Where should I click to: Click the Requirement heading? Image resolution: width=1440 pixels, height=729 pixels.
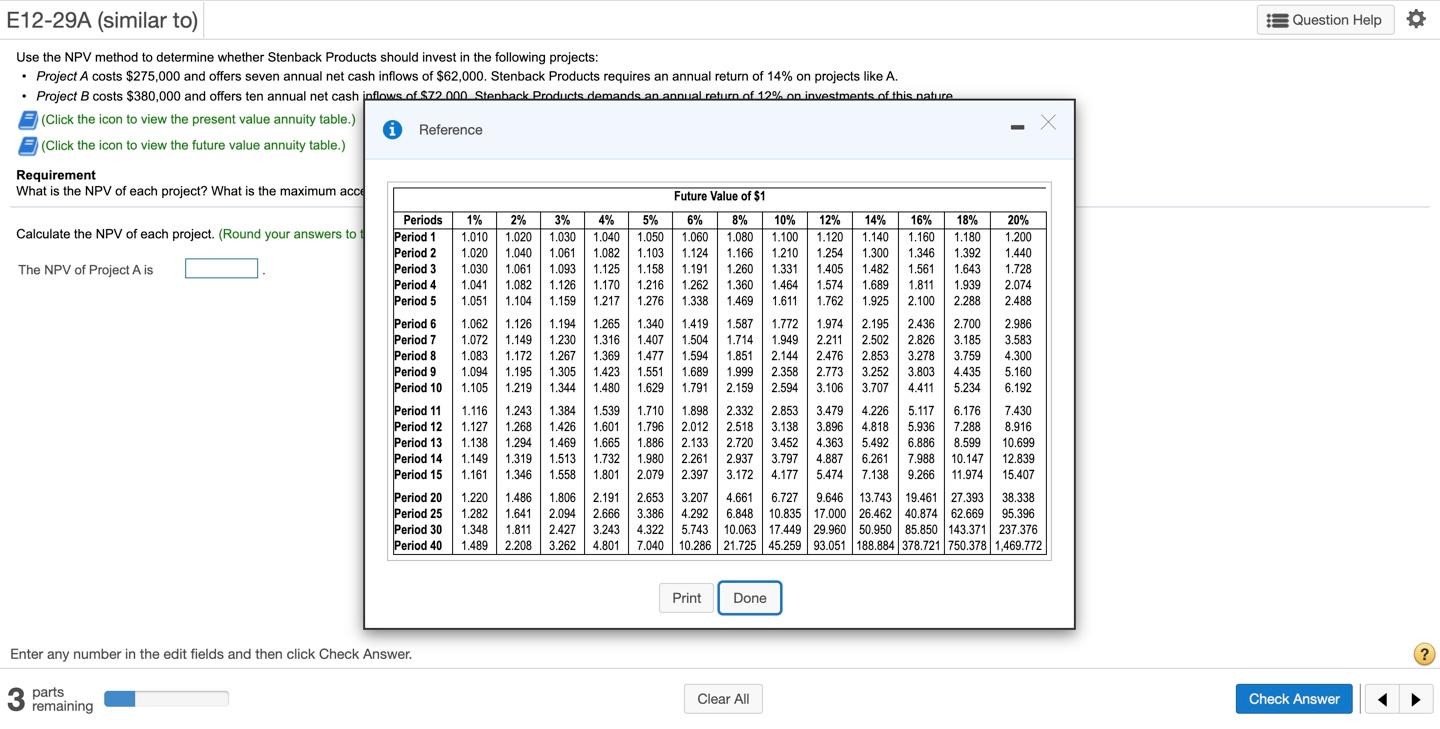click(56, 175)
